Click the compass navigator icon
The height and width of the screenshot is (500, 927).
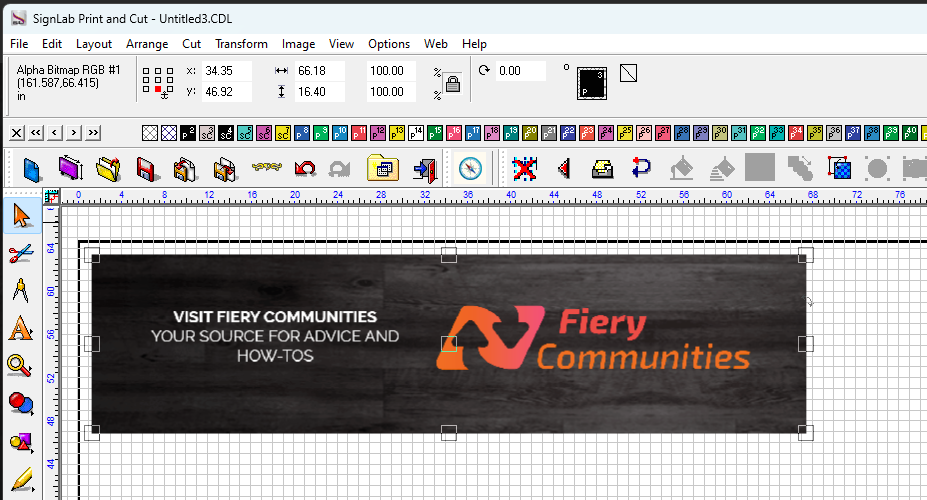pos(471,168)
